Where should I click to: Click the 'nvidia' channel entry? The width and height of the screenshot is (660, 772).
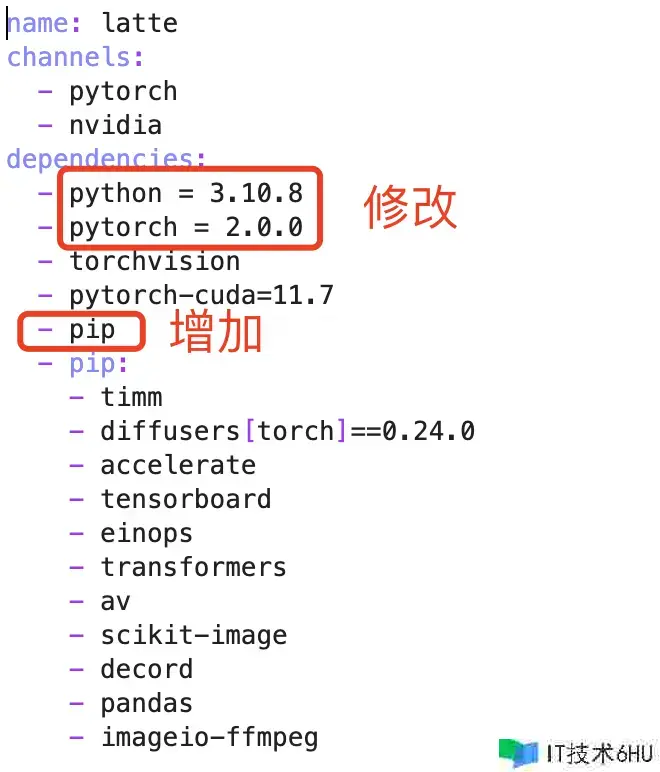point(115,125)
